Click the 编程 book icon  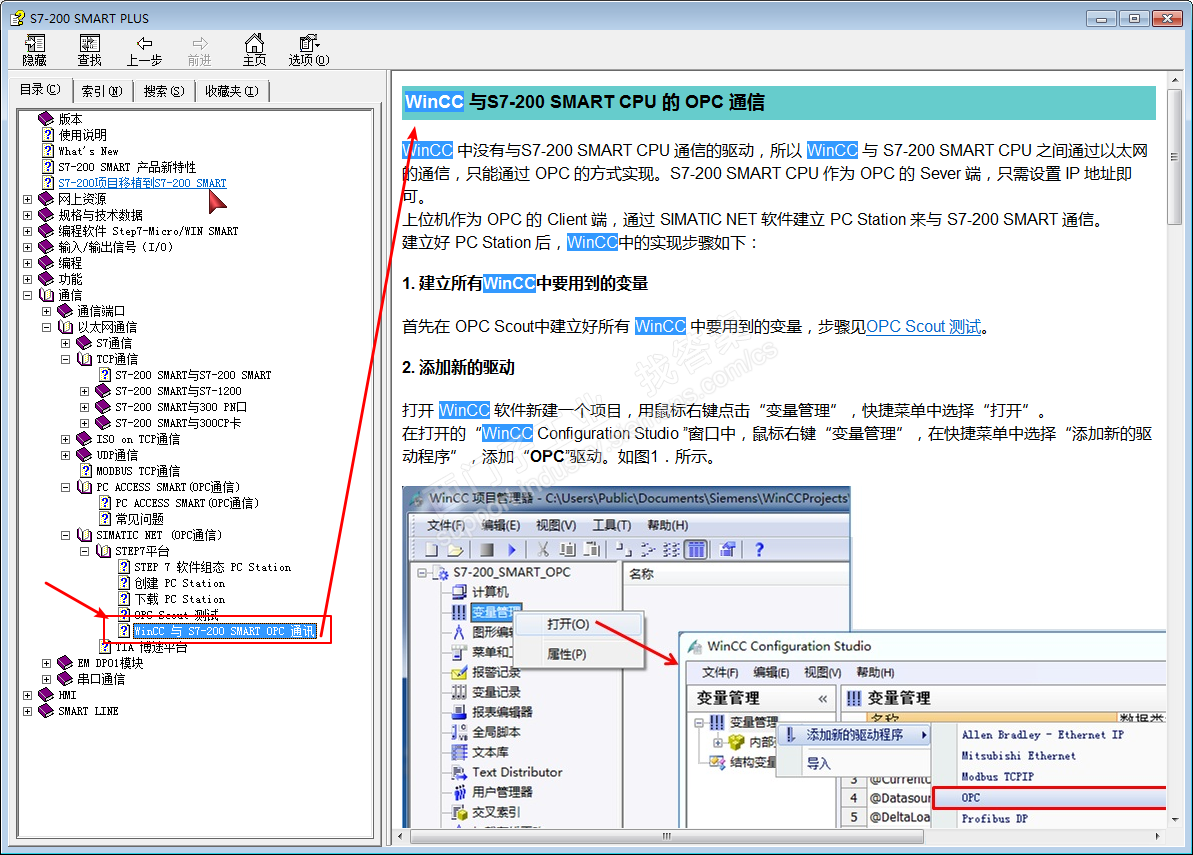pos(46,262)
